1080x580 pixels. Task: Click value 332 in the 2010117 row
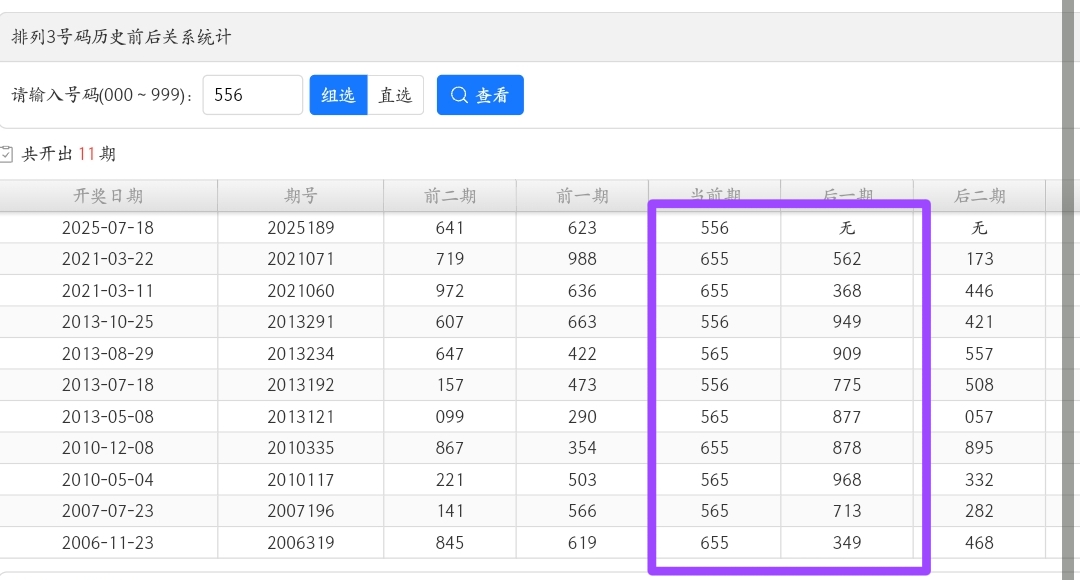[979, 479]
